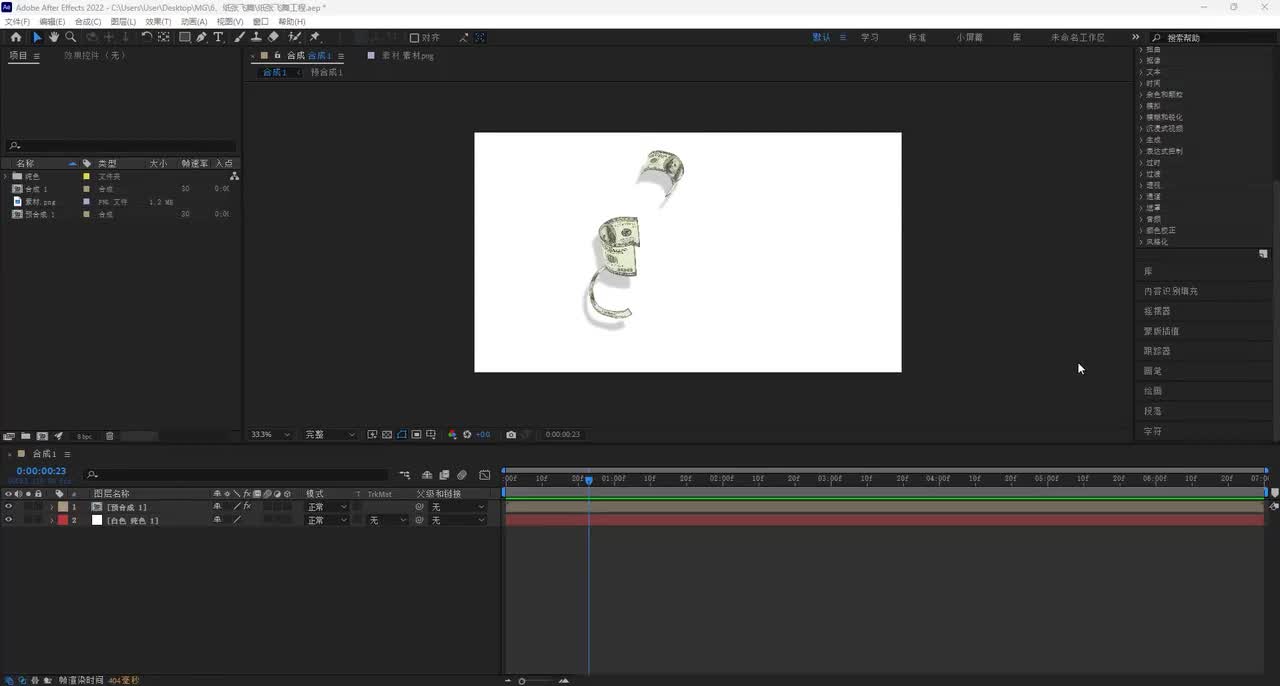Open the 文件(F) menu
The height and width of the screenshot is (686, 1280).
coord(17,21)
